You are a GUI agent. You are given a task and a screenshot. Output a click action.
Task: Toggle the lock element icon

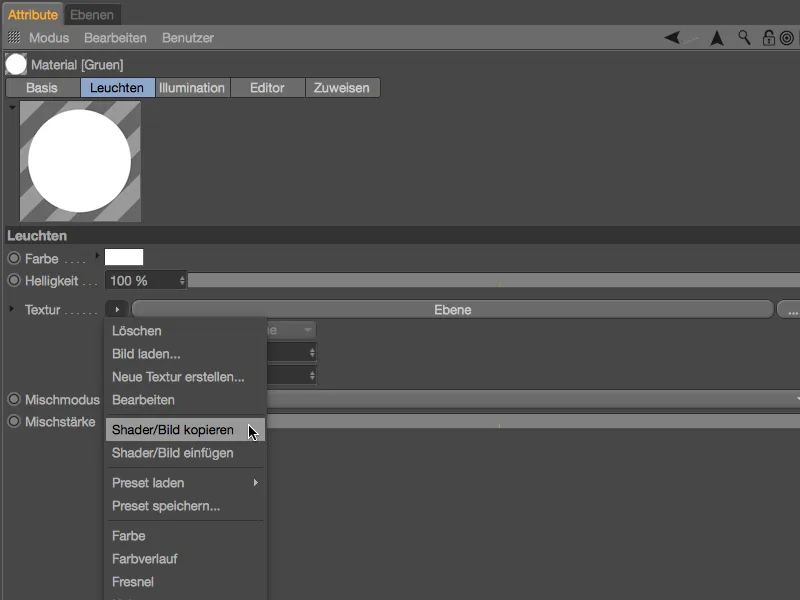(x=768, y=38)
